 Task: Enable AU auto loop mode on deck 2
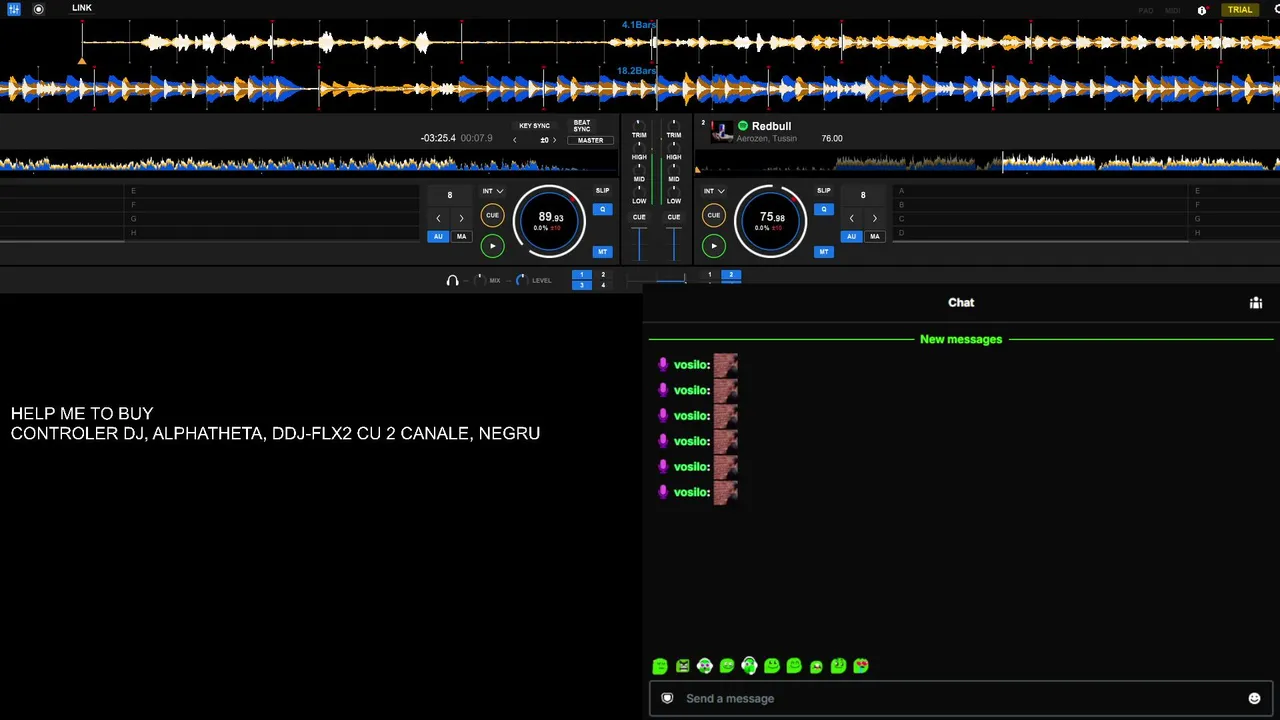tap(851, 237)
